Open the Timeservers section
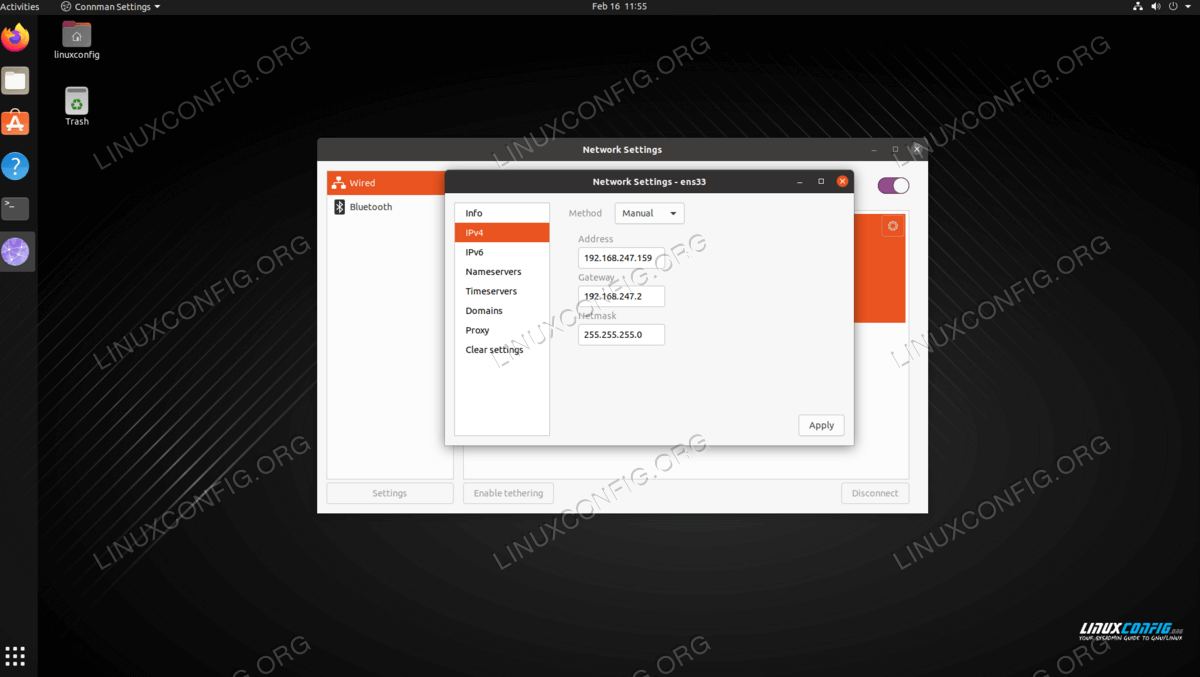 pos(502,291)
